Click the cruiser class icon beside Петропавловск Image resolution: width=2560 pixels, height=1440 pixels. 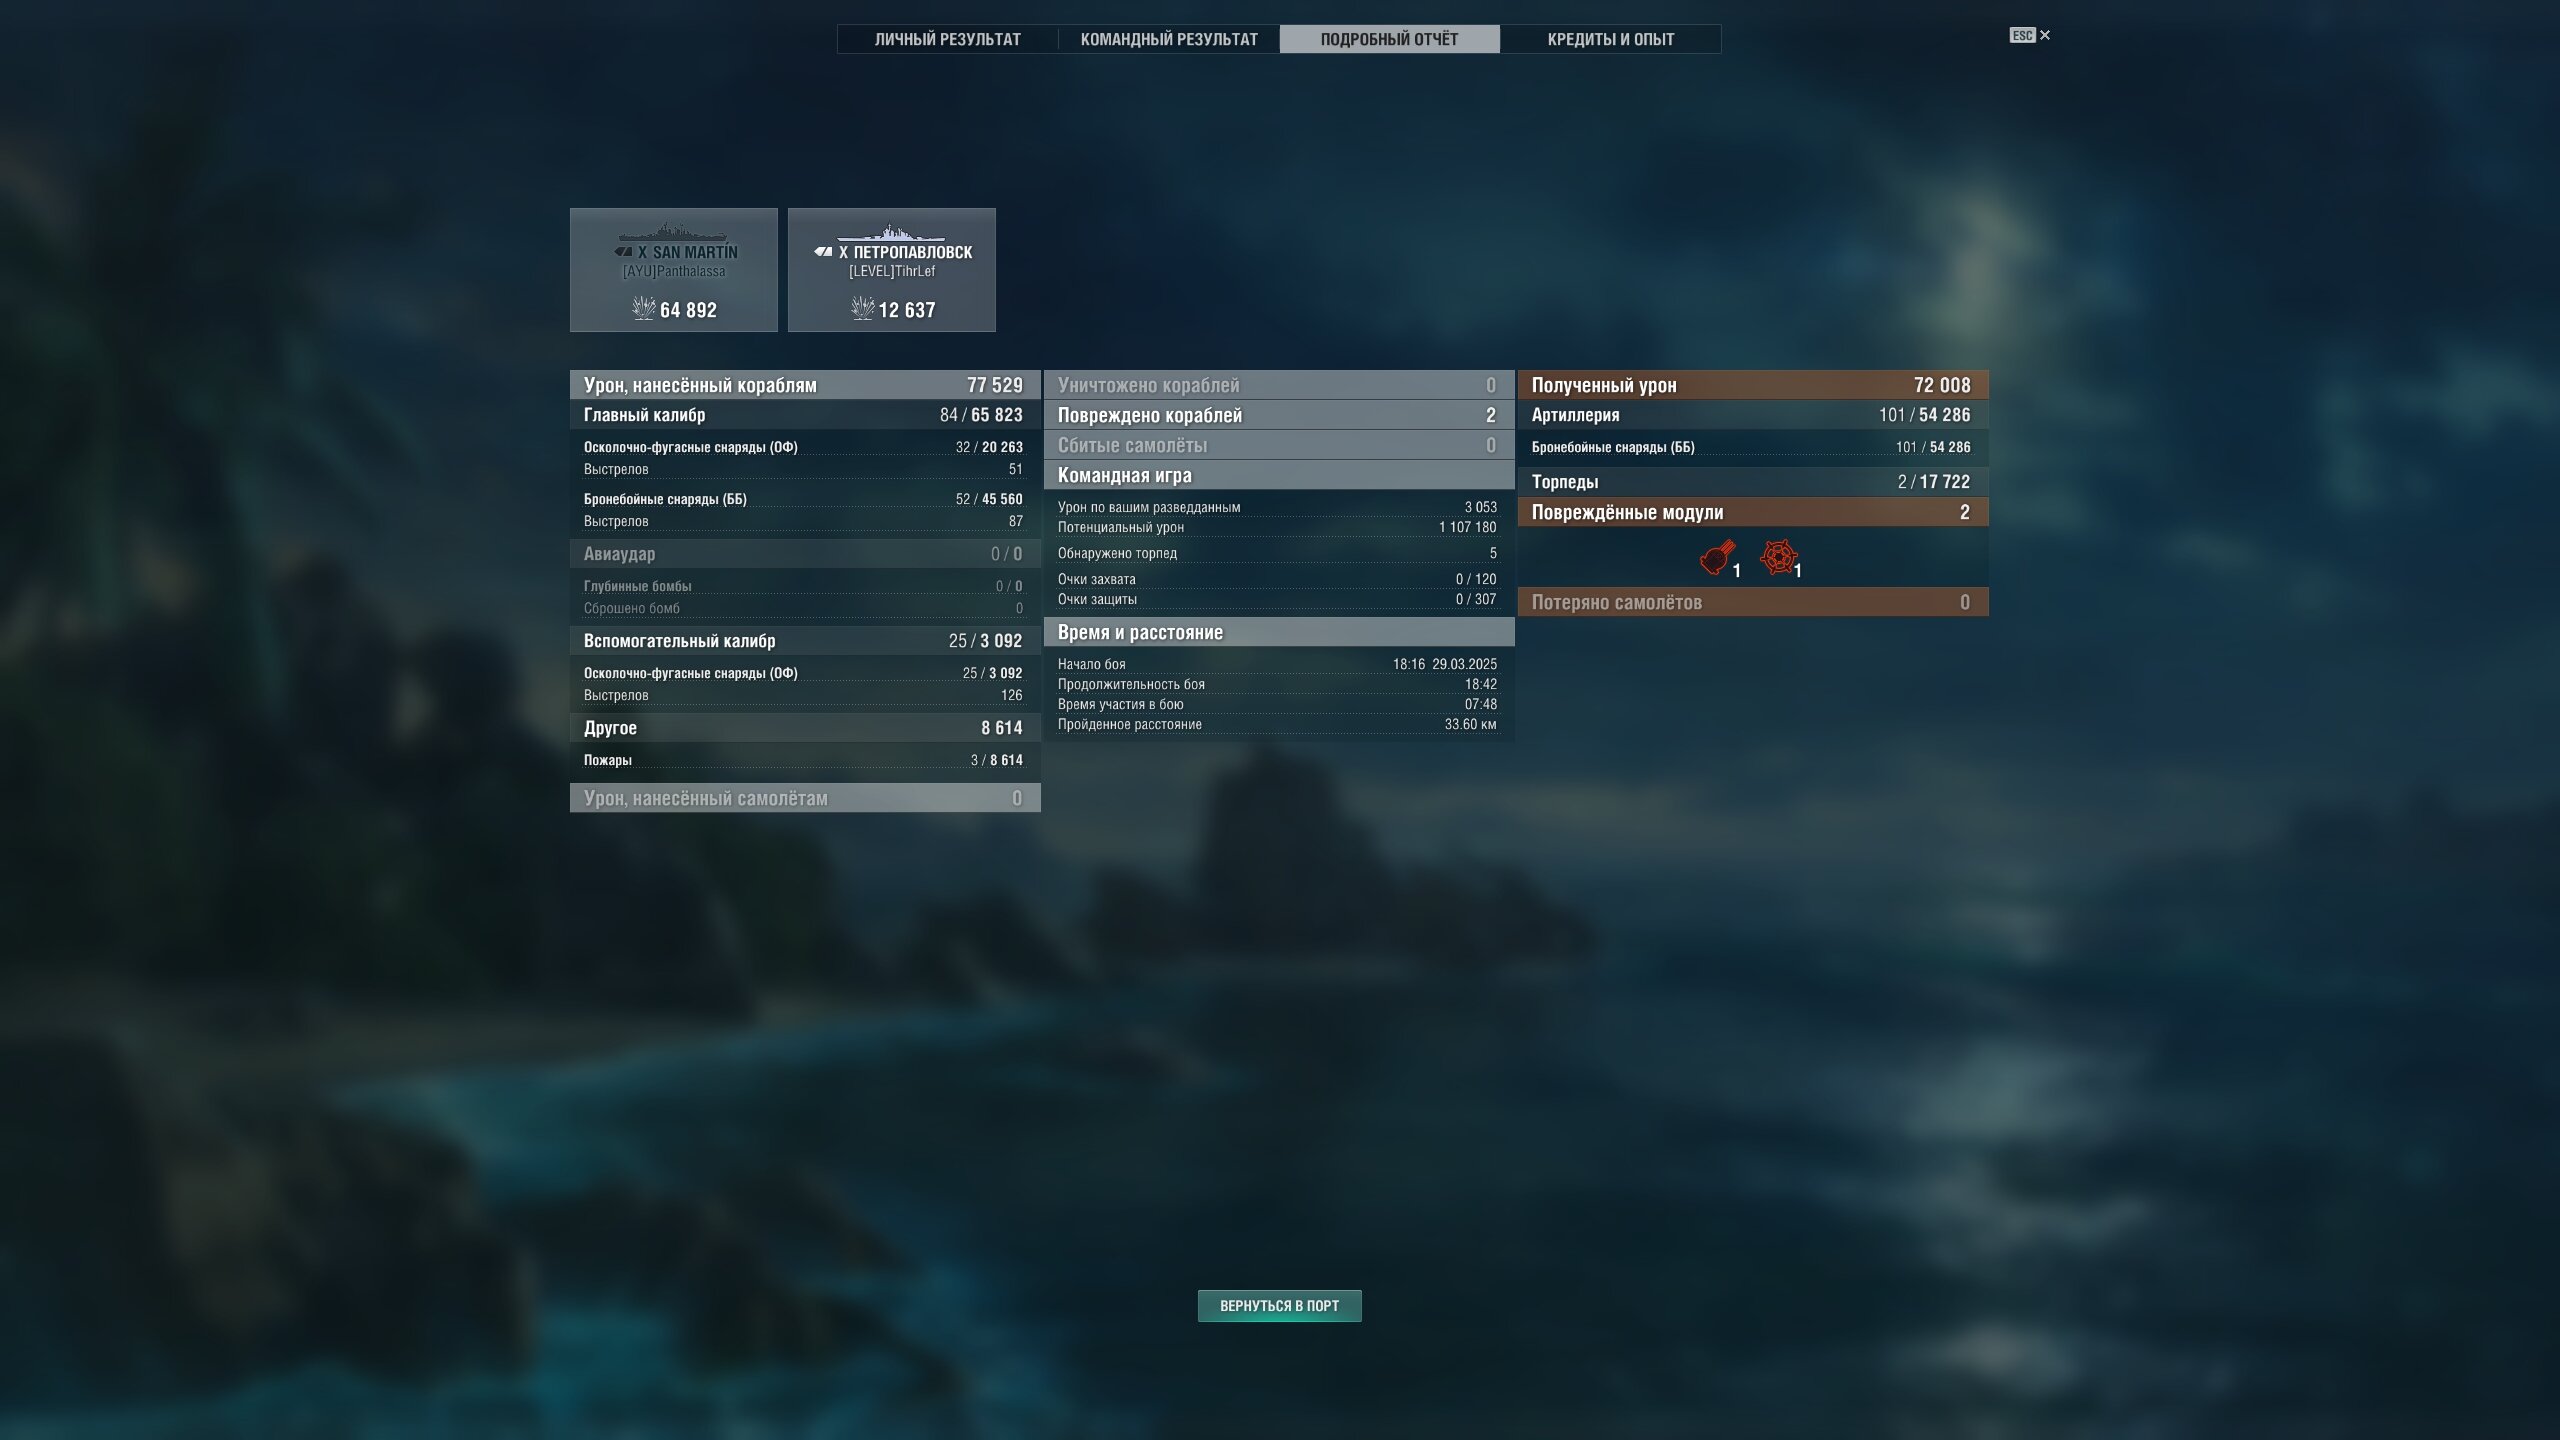[823, 252]
